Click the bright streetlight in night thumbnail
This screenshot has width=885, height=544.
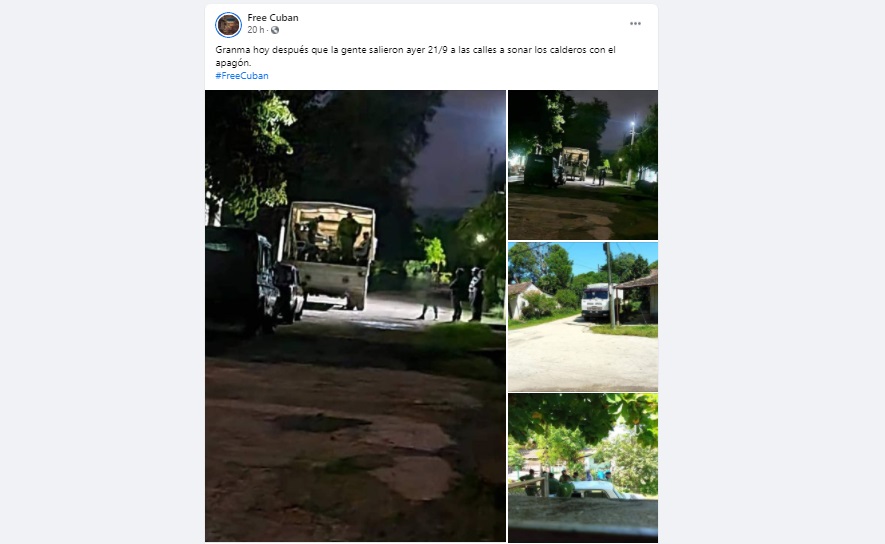pos(633,124)
